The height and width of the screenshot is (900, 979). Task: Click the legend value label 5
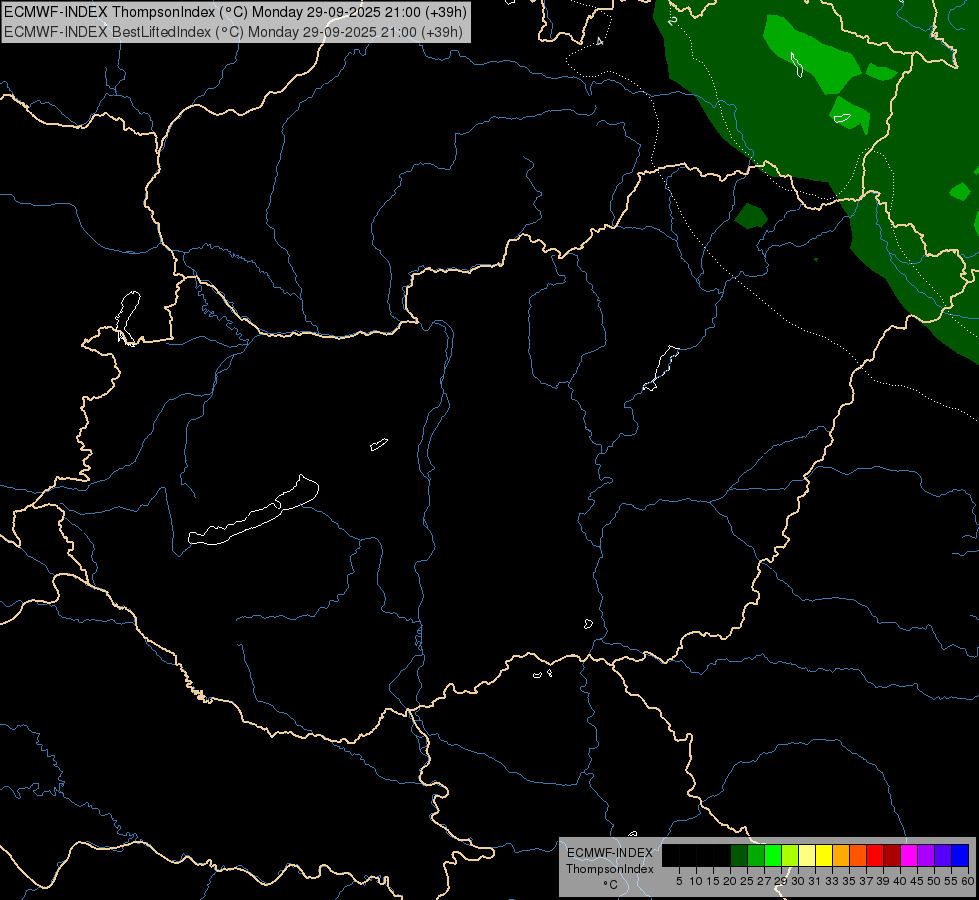click(x=679, y=881)
